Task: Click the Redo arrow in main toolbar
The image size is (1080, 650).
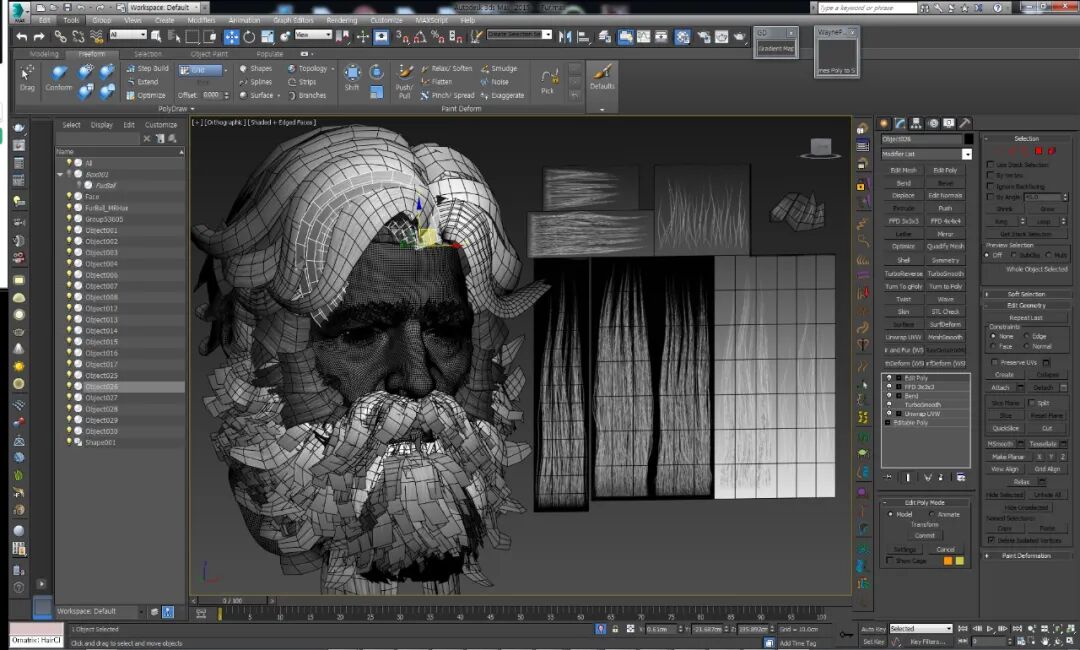Action: coord(39,36)
